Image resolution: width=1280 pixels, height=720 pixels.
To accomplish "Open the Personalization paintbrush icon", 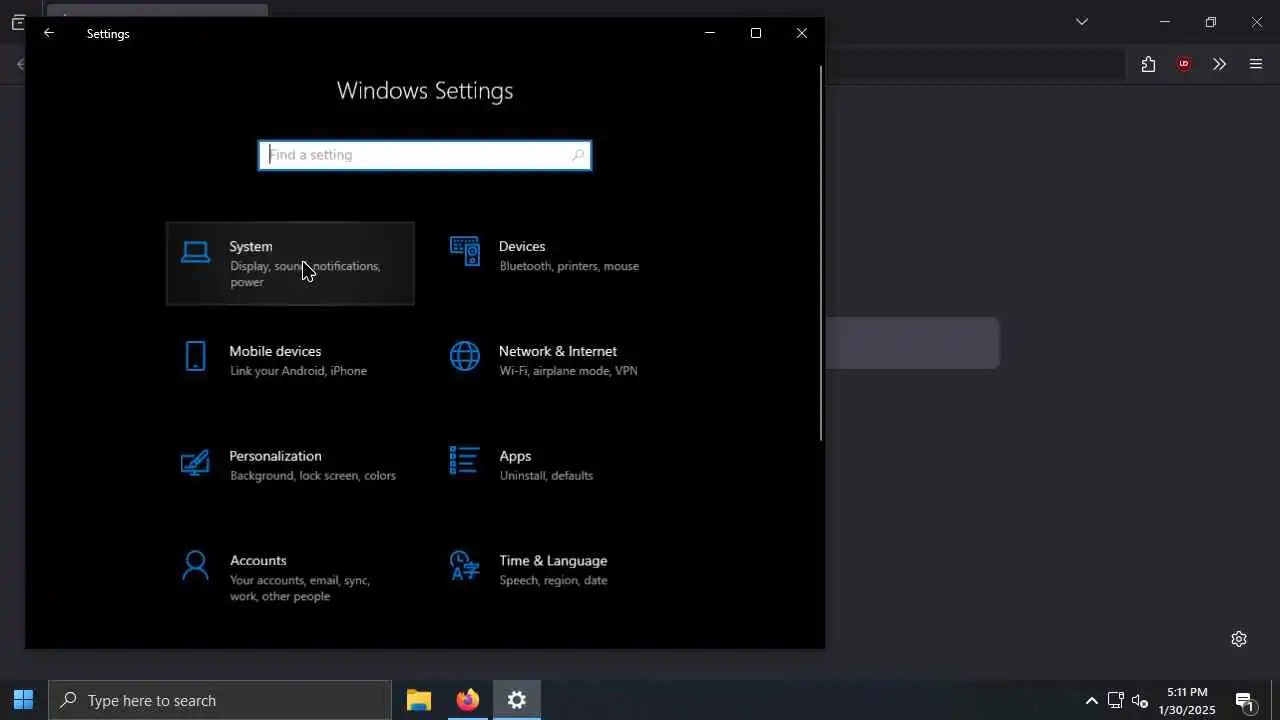I will (x=195, y=461).
